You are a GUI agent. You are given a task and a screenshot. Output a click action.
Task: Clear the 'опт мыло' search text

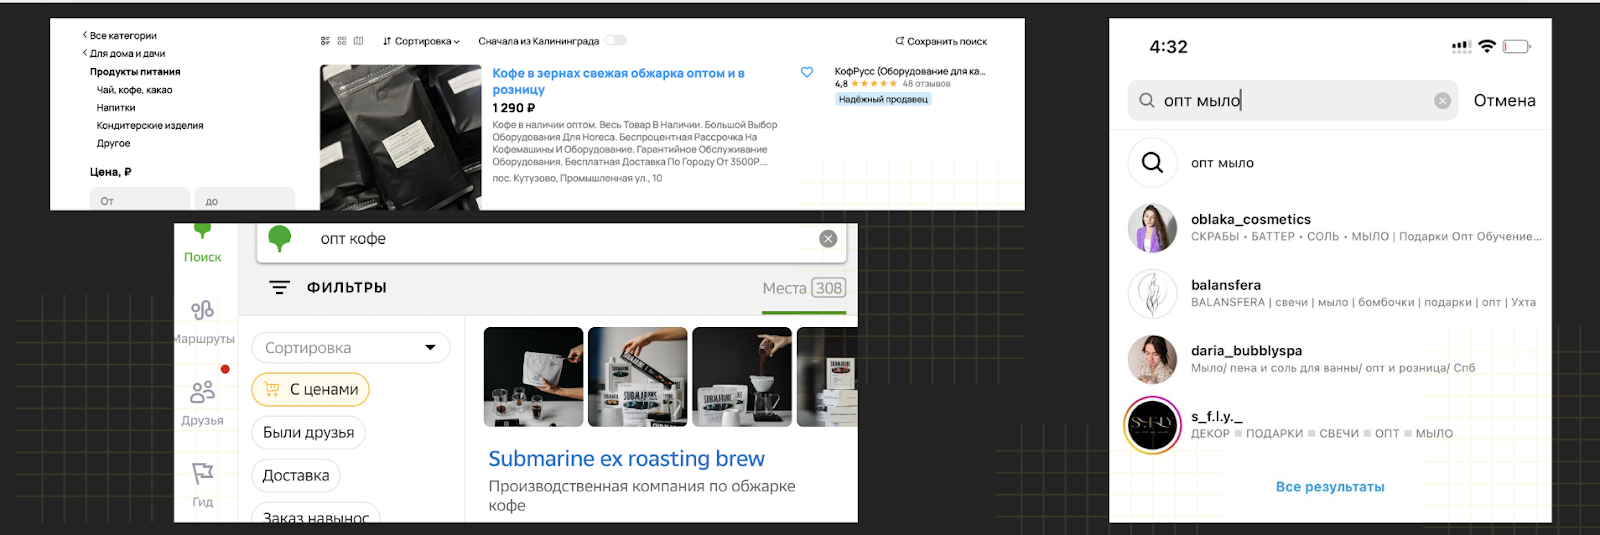[x=1442, y=100]
